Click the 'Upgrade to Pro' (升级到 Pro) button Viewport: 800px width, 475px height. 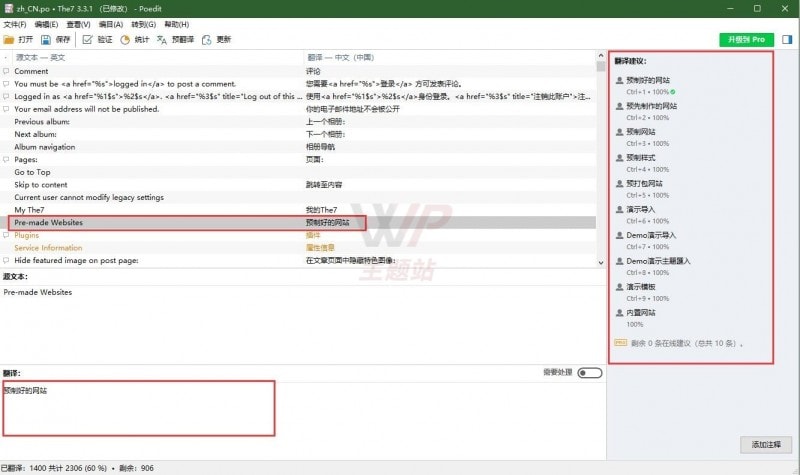tap(746, 40)
